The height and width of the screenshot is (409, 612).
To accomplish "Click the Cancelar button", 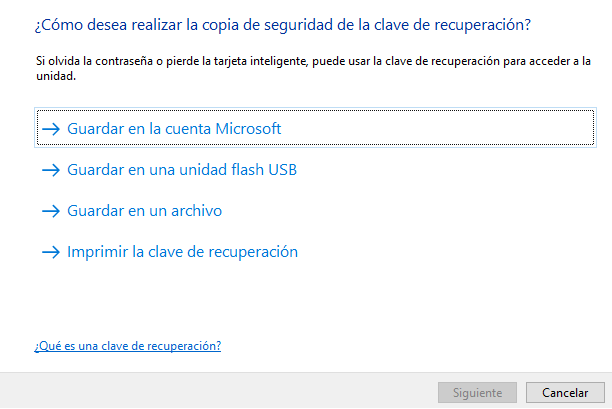I will [x=565, y=392].
